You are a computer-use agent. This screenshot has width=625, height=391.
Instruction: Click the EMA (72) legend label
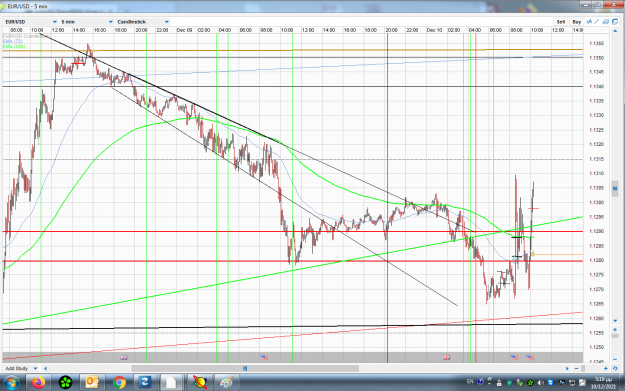[x=13, y=41]
